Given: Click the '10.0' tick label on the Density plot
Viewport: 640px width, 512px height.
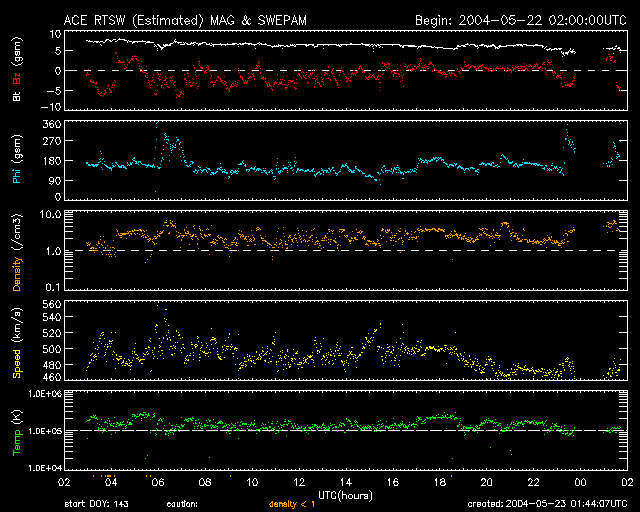Looking at the screenshot, I should click(x=51, y=215).
